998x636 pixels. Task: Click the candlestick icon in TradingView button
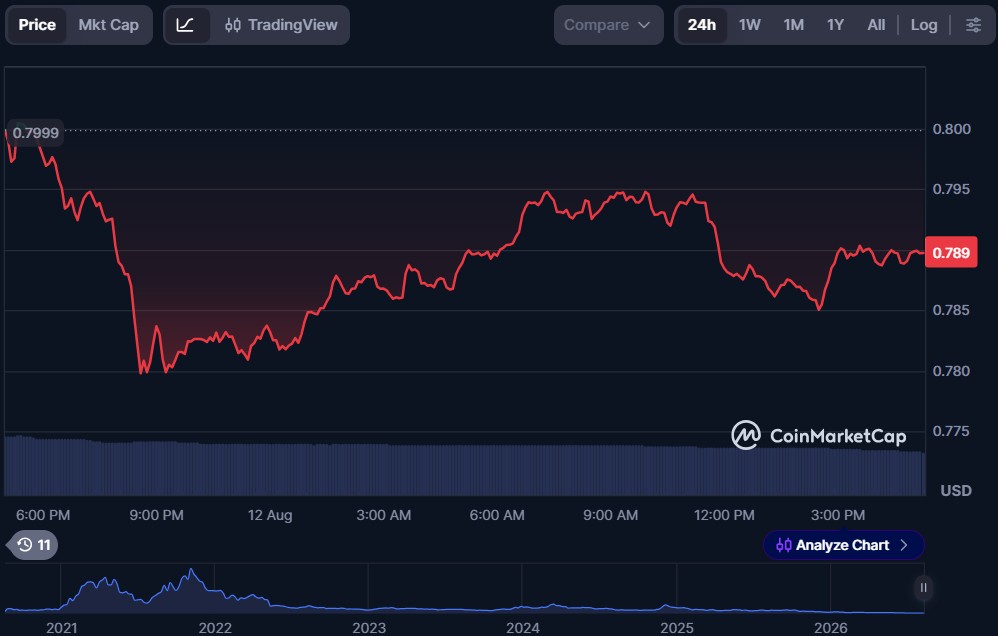pyautogui.click(x=233, y=25)
